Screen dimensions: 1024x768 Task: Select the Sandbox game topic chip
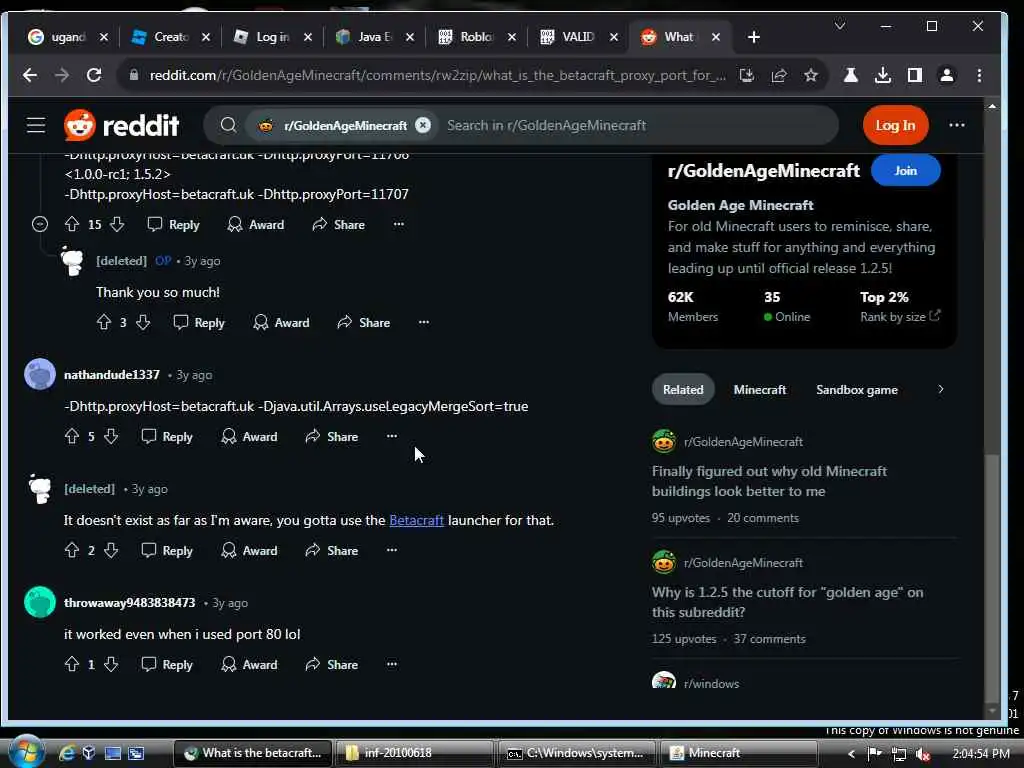(x=857, y=389)
